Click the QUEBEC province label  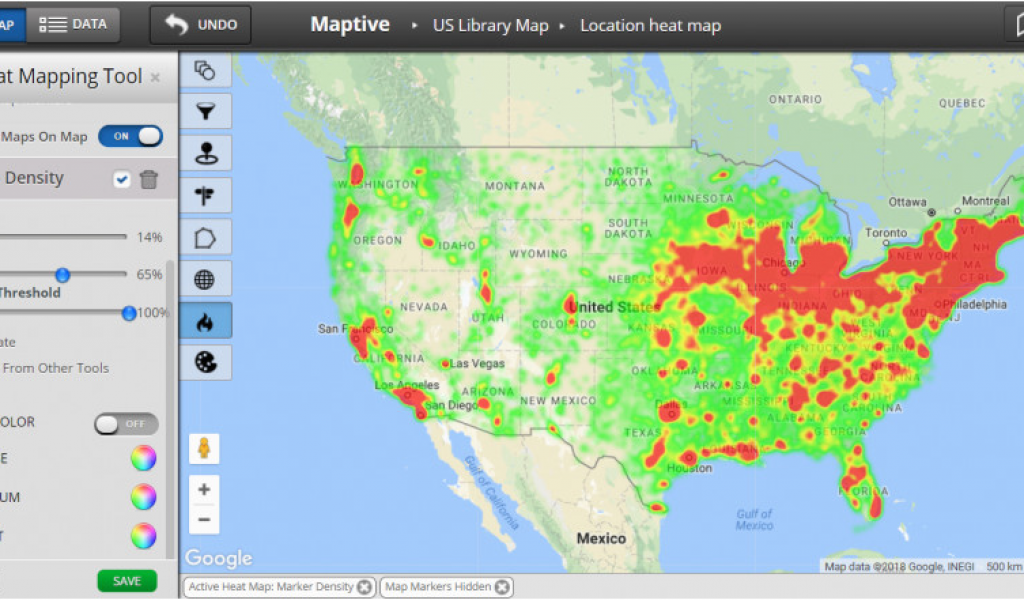(962, 103)
